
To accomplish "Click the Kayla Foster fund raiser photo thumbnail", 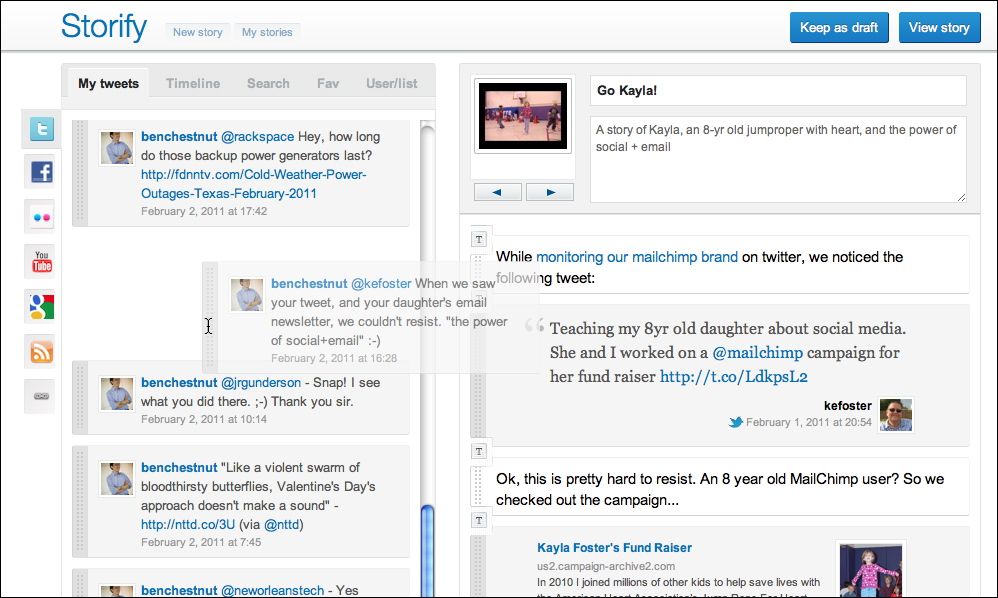I will click(870, 571).
